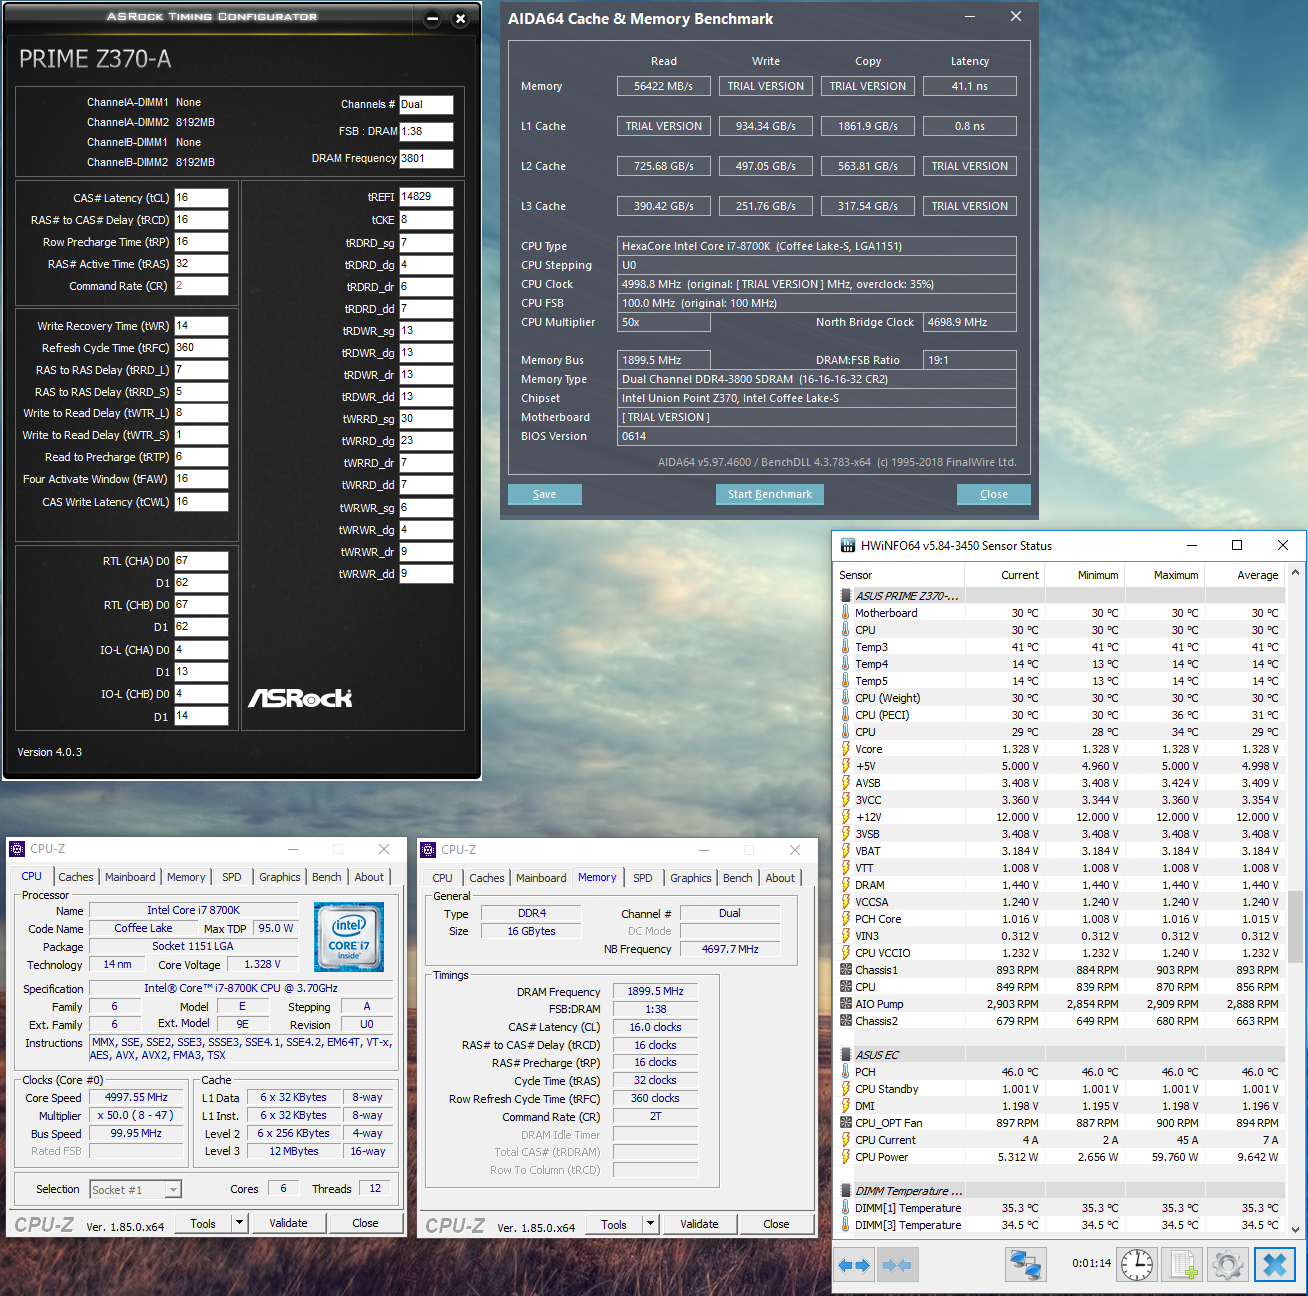Click the Intel Core i7 inside logo
This screenshot has width=1308, height=1296.
349,937
